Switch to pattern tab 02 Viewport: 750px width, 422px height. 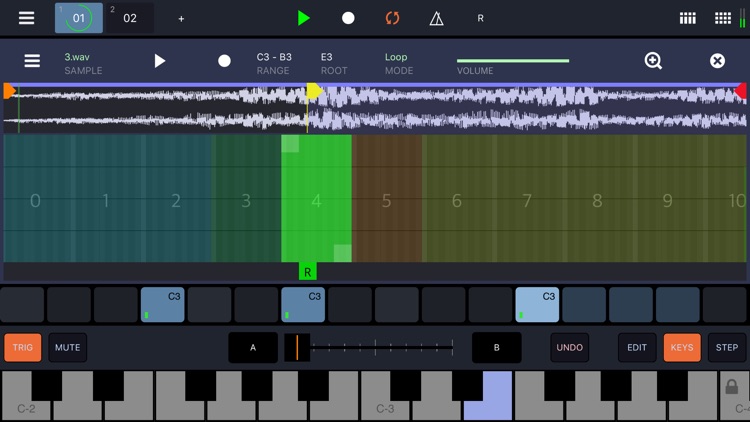coord(130,18)
